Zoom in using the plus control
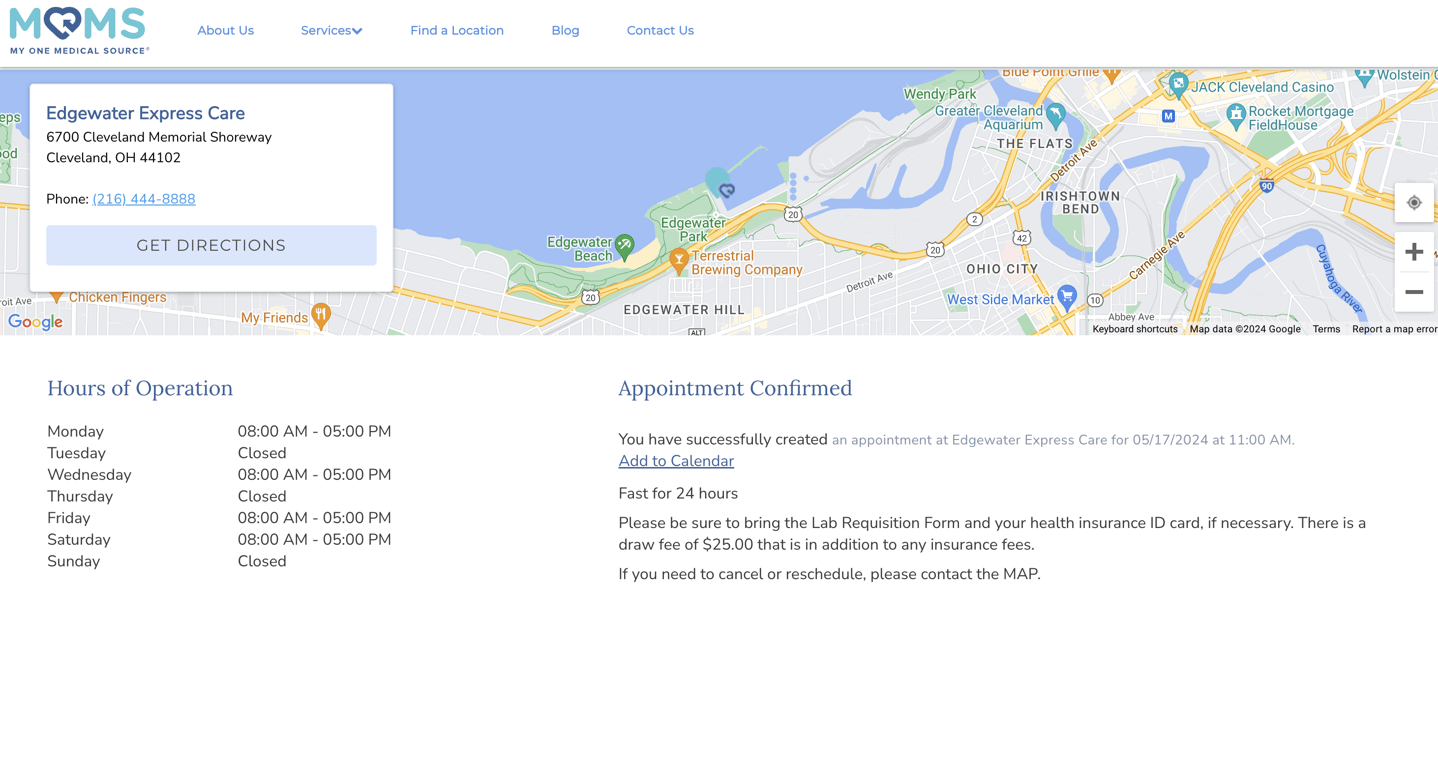Viewport: 1438px width, 763px height. [1413, 251]
